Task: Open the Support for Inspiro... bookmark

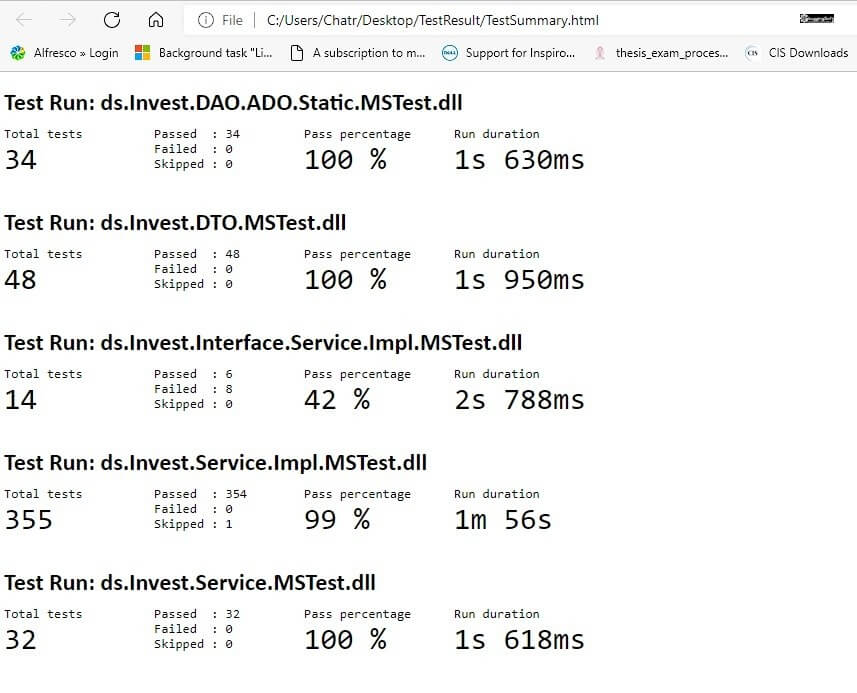Action: (x=508, y=52)
